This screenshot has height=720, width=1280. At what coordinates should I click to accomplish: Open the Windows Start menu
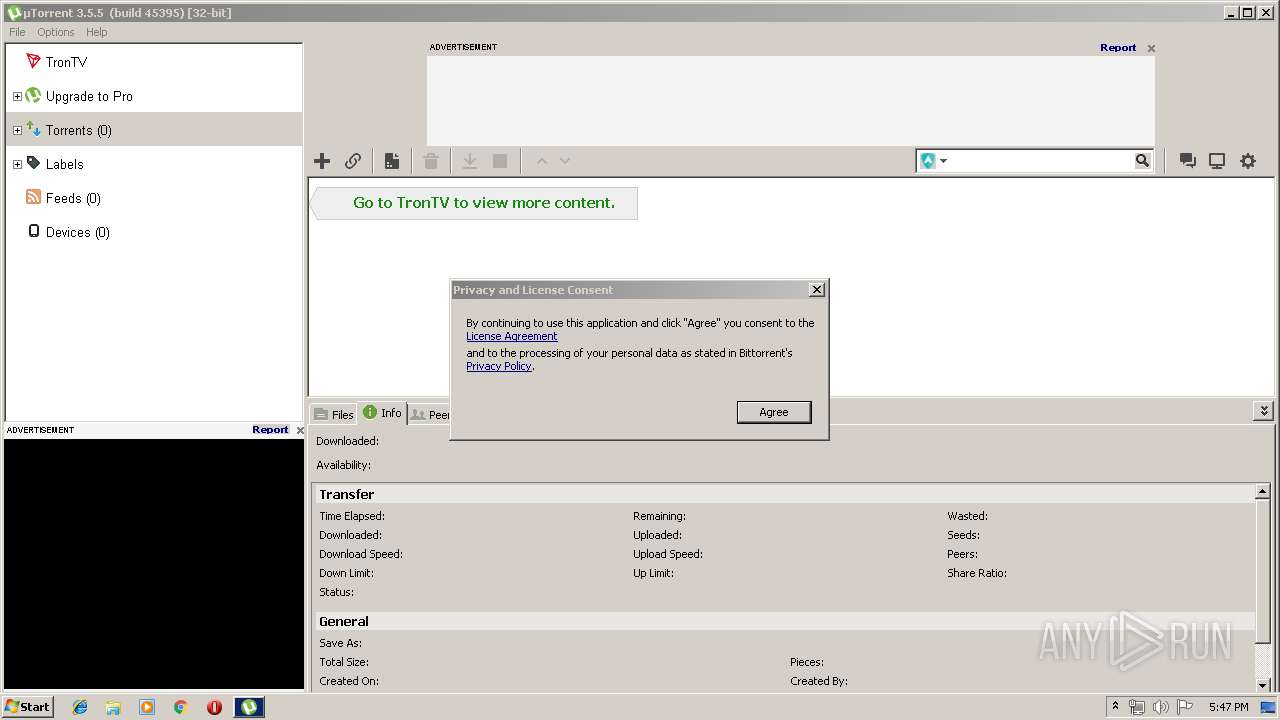point(28,707)
